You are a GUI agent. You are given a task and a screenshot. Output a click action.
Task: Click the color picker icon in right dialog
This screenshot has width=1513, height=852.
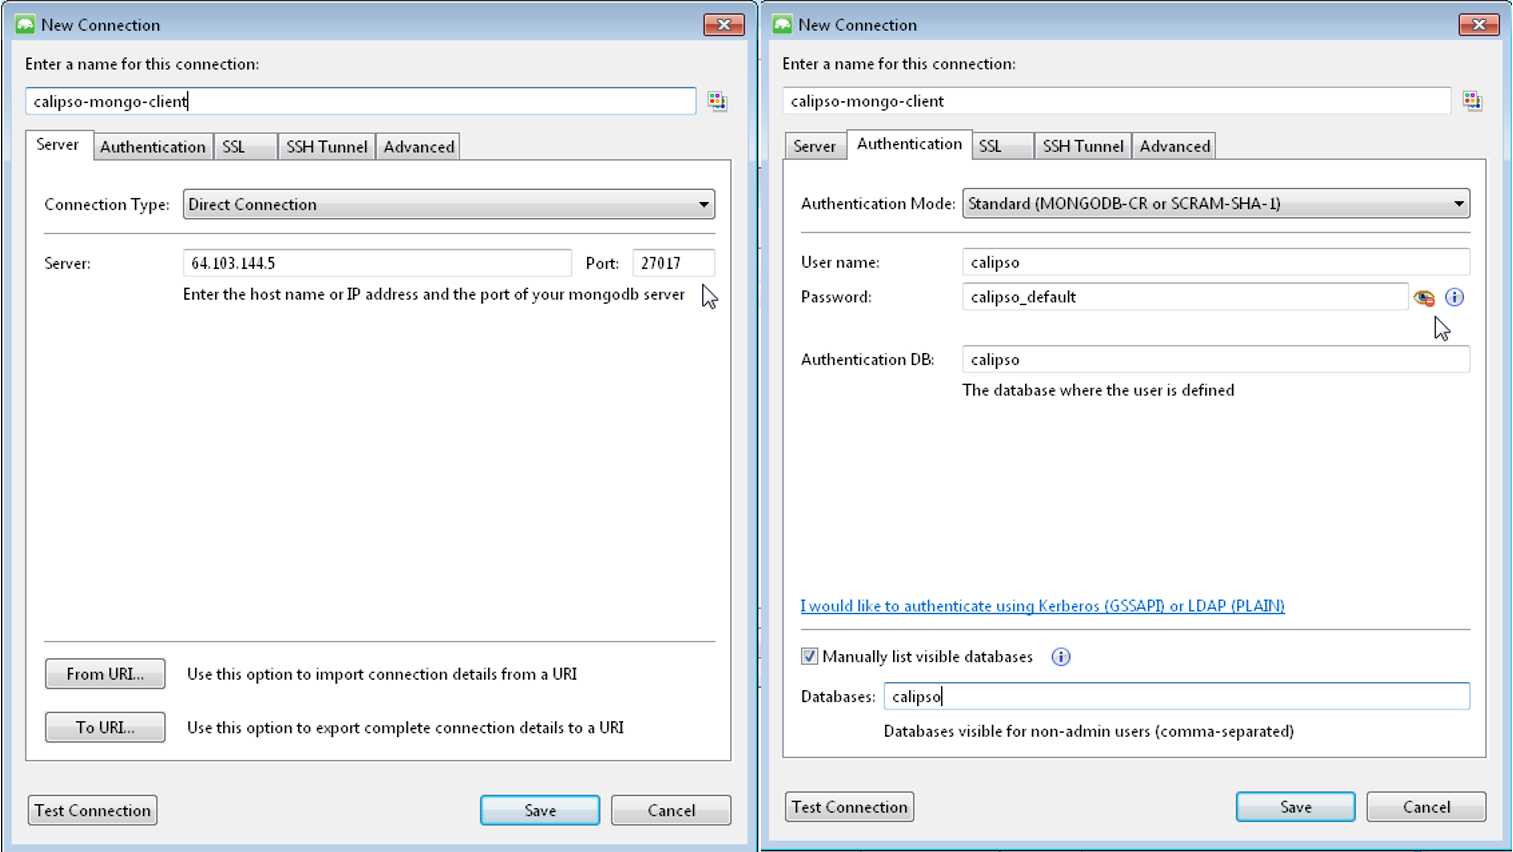click(1472, 101)
